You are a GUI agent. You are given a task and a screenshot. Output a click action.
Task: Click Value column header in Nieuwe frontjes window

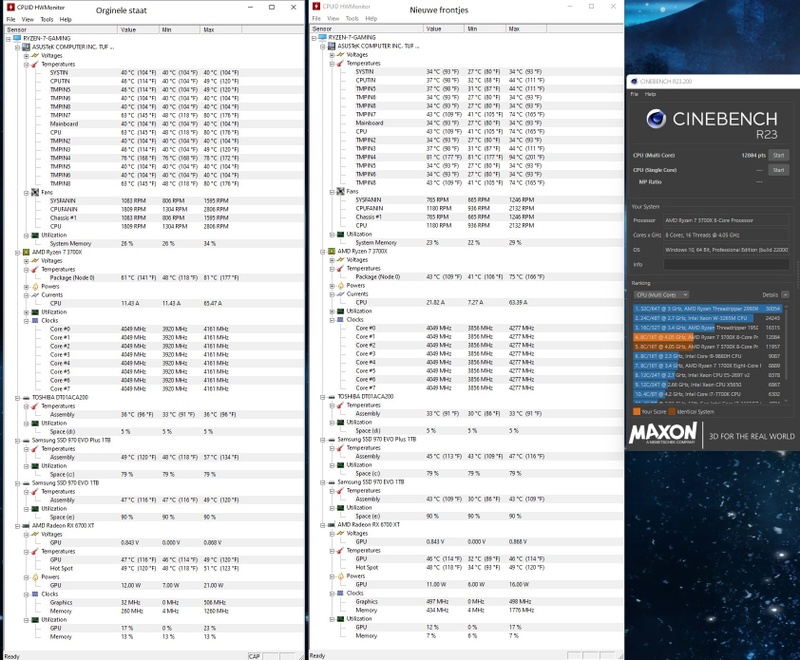443,29
